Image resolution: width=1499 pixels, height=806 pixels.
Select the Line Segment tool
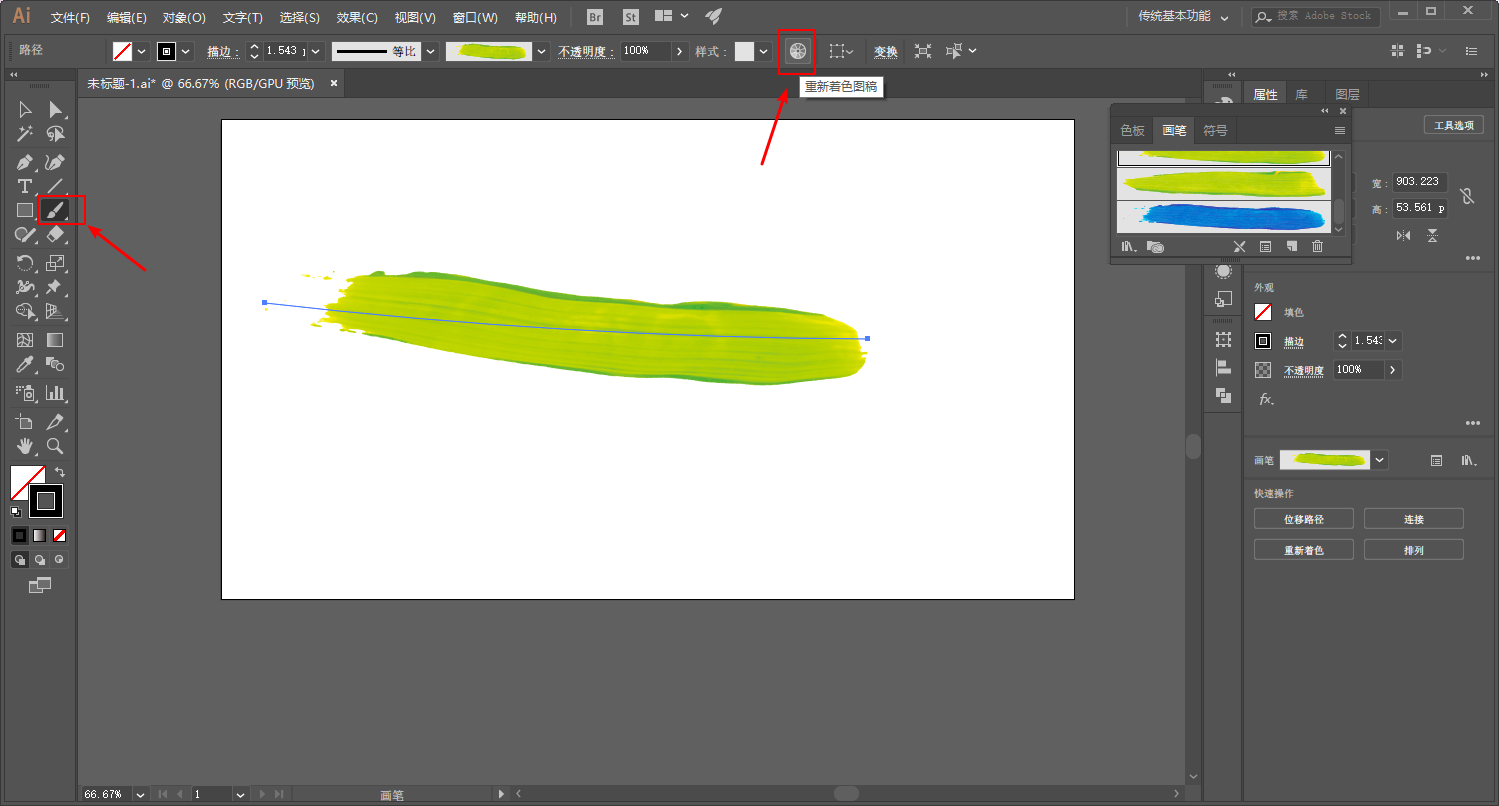[x=56, y=186]
